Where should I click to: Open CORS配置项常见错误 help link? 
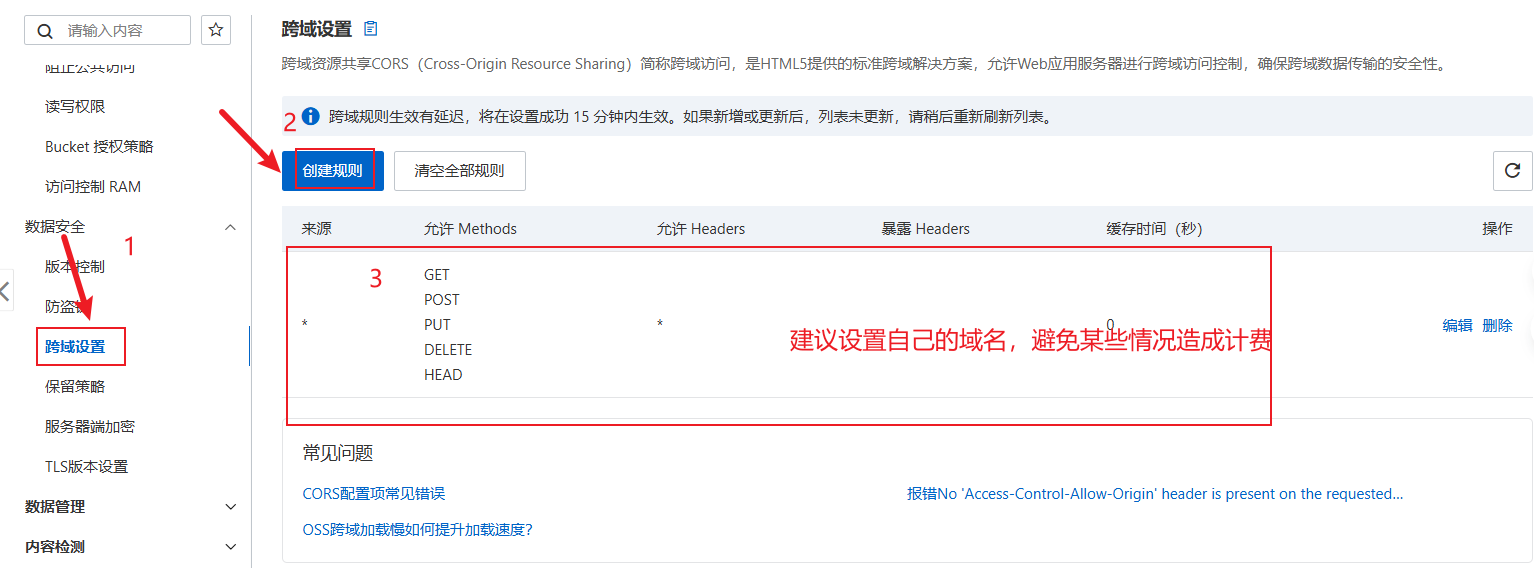tap(373, 494)
